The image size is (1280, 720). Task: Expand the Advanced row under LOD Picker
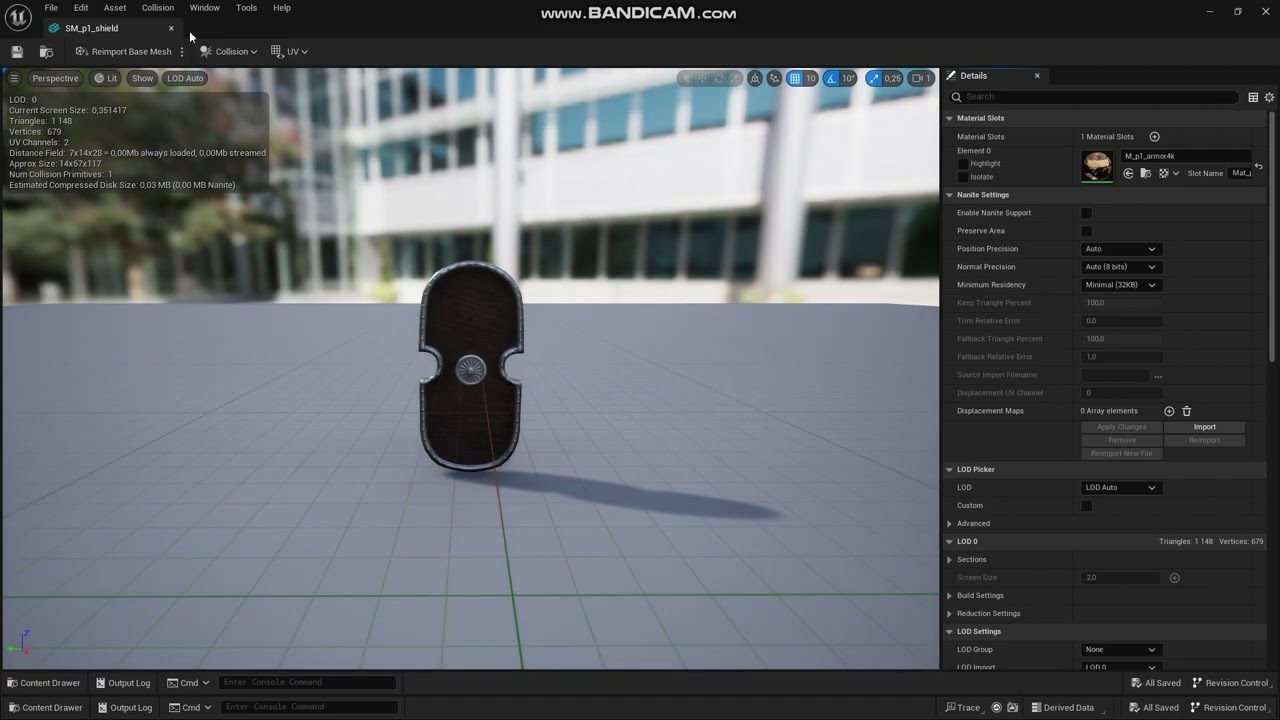[x=950, y=524]
